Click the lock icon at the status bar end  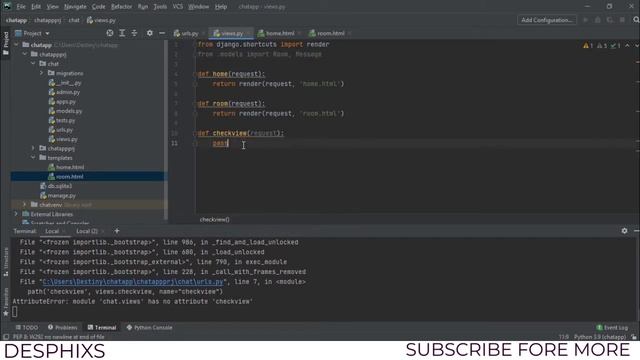pos(633,337)
